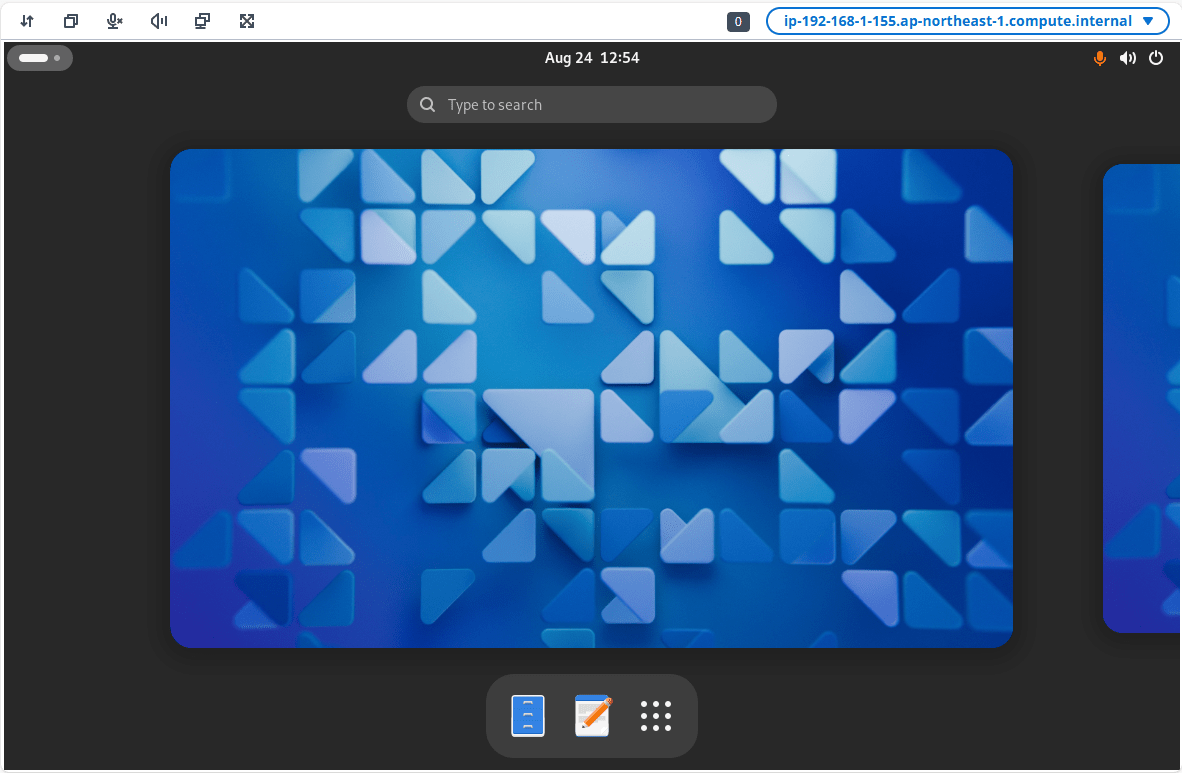Toggle the speaker audio icon in the viewer toolbar
The height and width of the screenshot is (773, 1182).
(x=158, y=21)
